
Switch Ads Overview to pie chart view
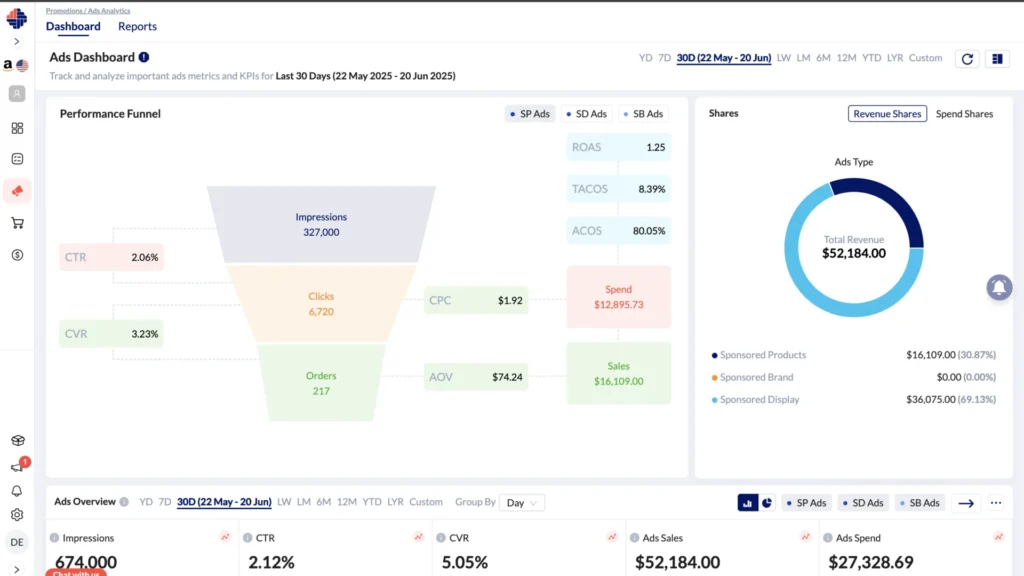767,503
